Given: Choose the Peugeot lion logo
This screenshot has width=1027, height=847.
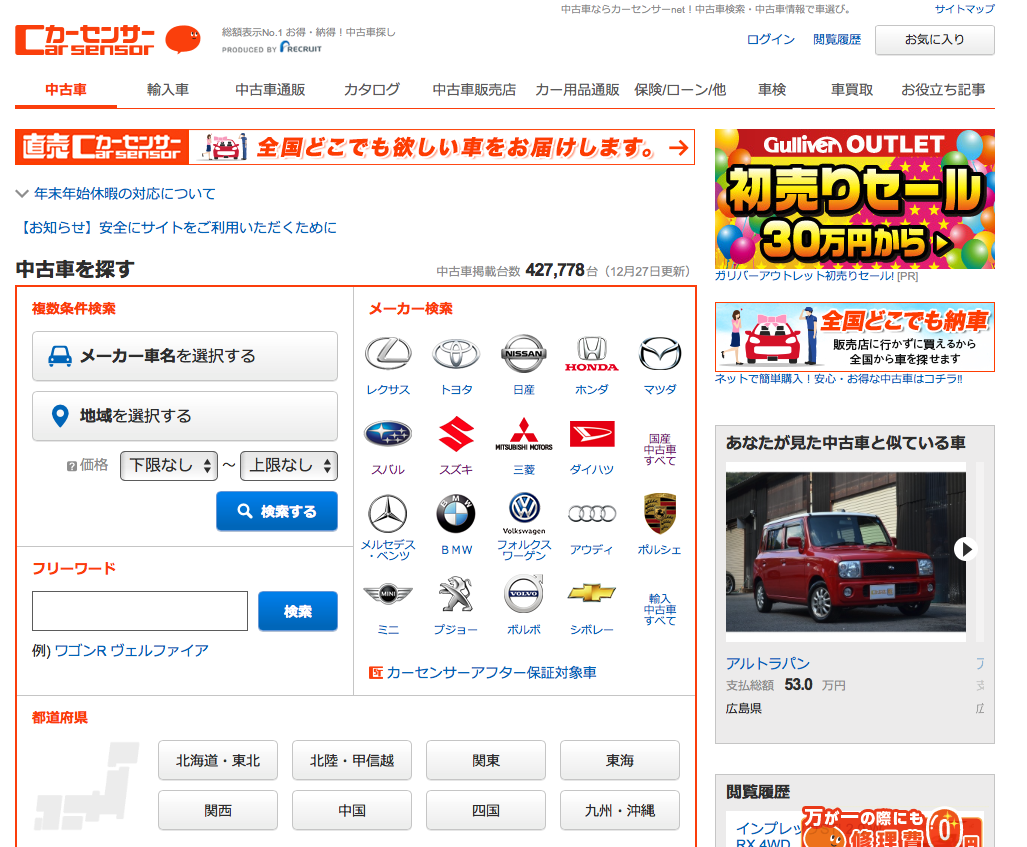Looking at the screenshot, I should coord(456,593).
